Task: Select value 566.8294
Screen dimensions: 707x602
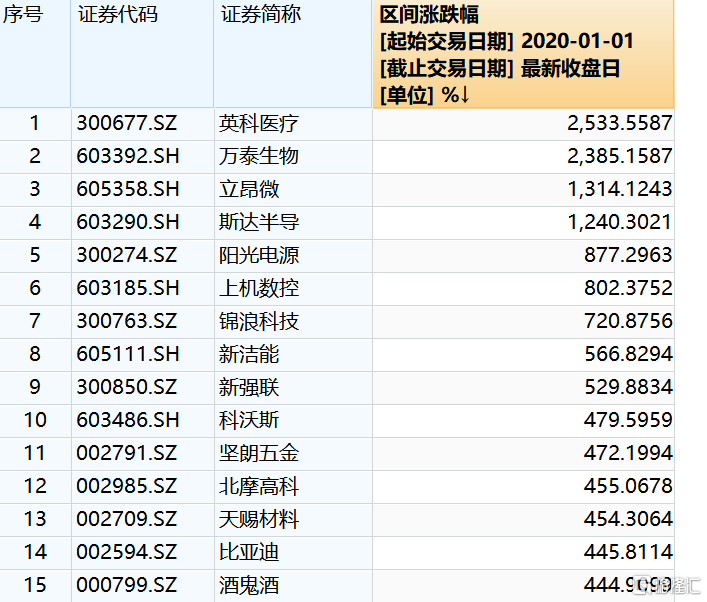Action: 628,354
